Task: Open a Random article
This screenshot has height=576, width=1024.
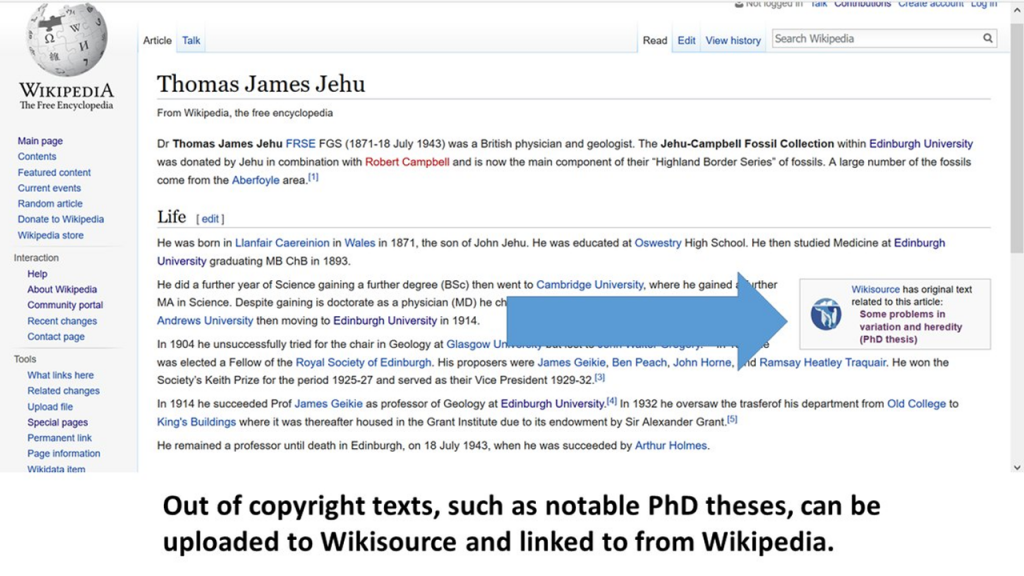Action: [x=50, y=204]
